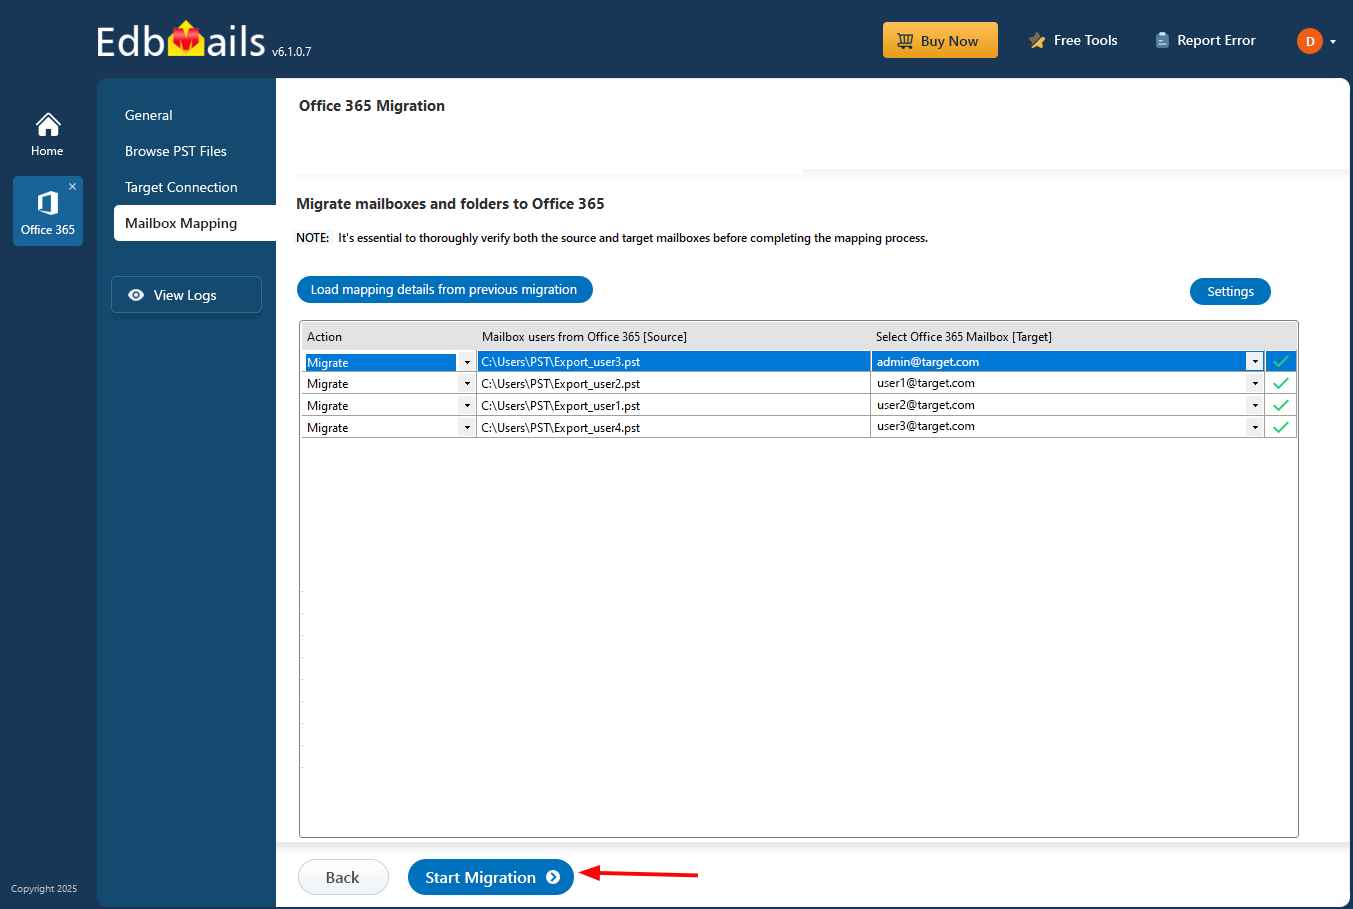Click version number v6.1.0.7
The height and width of the screenshot is (909, 1353).
point(291,52)
